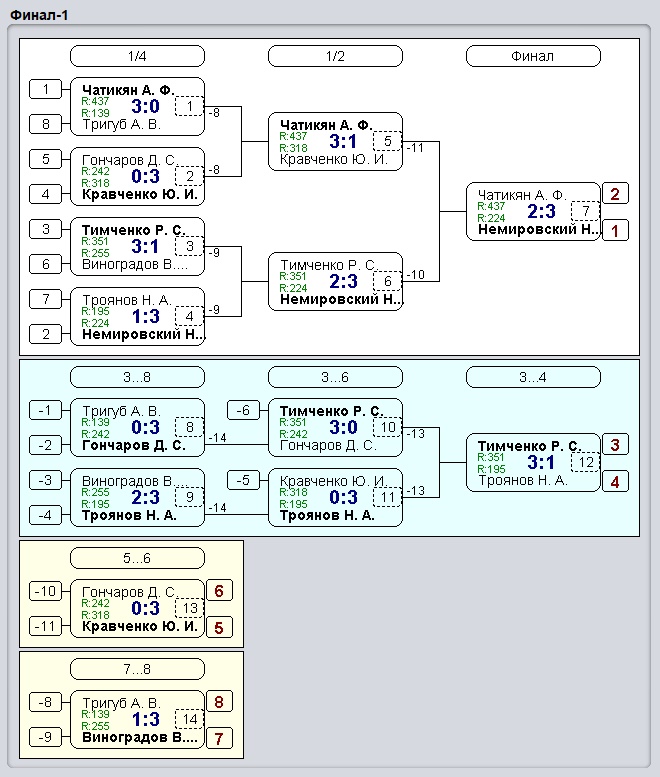Click score 2:3 in semifinal match 6

(x=343, y=281)
